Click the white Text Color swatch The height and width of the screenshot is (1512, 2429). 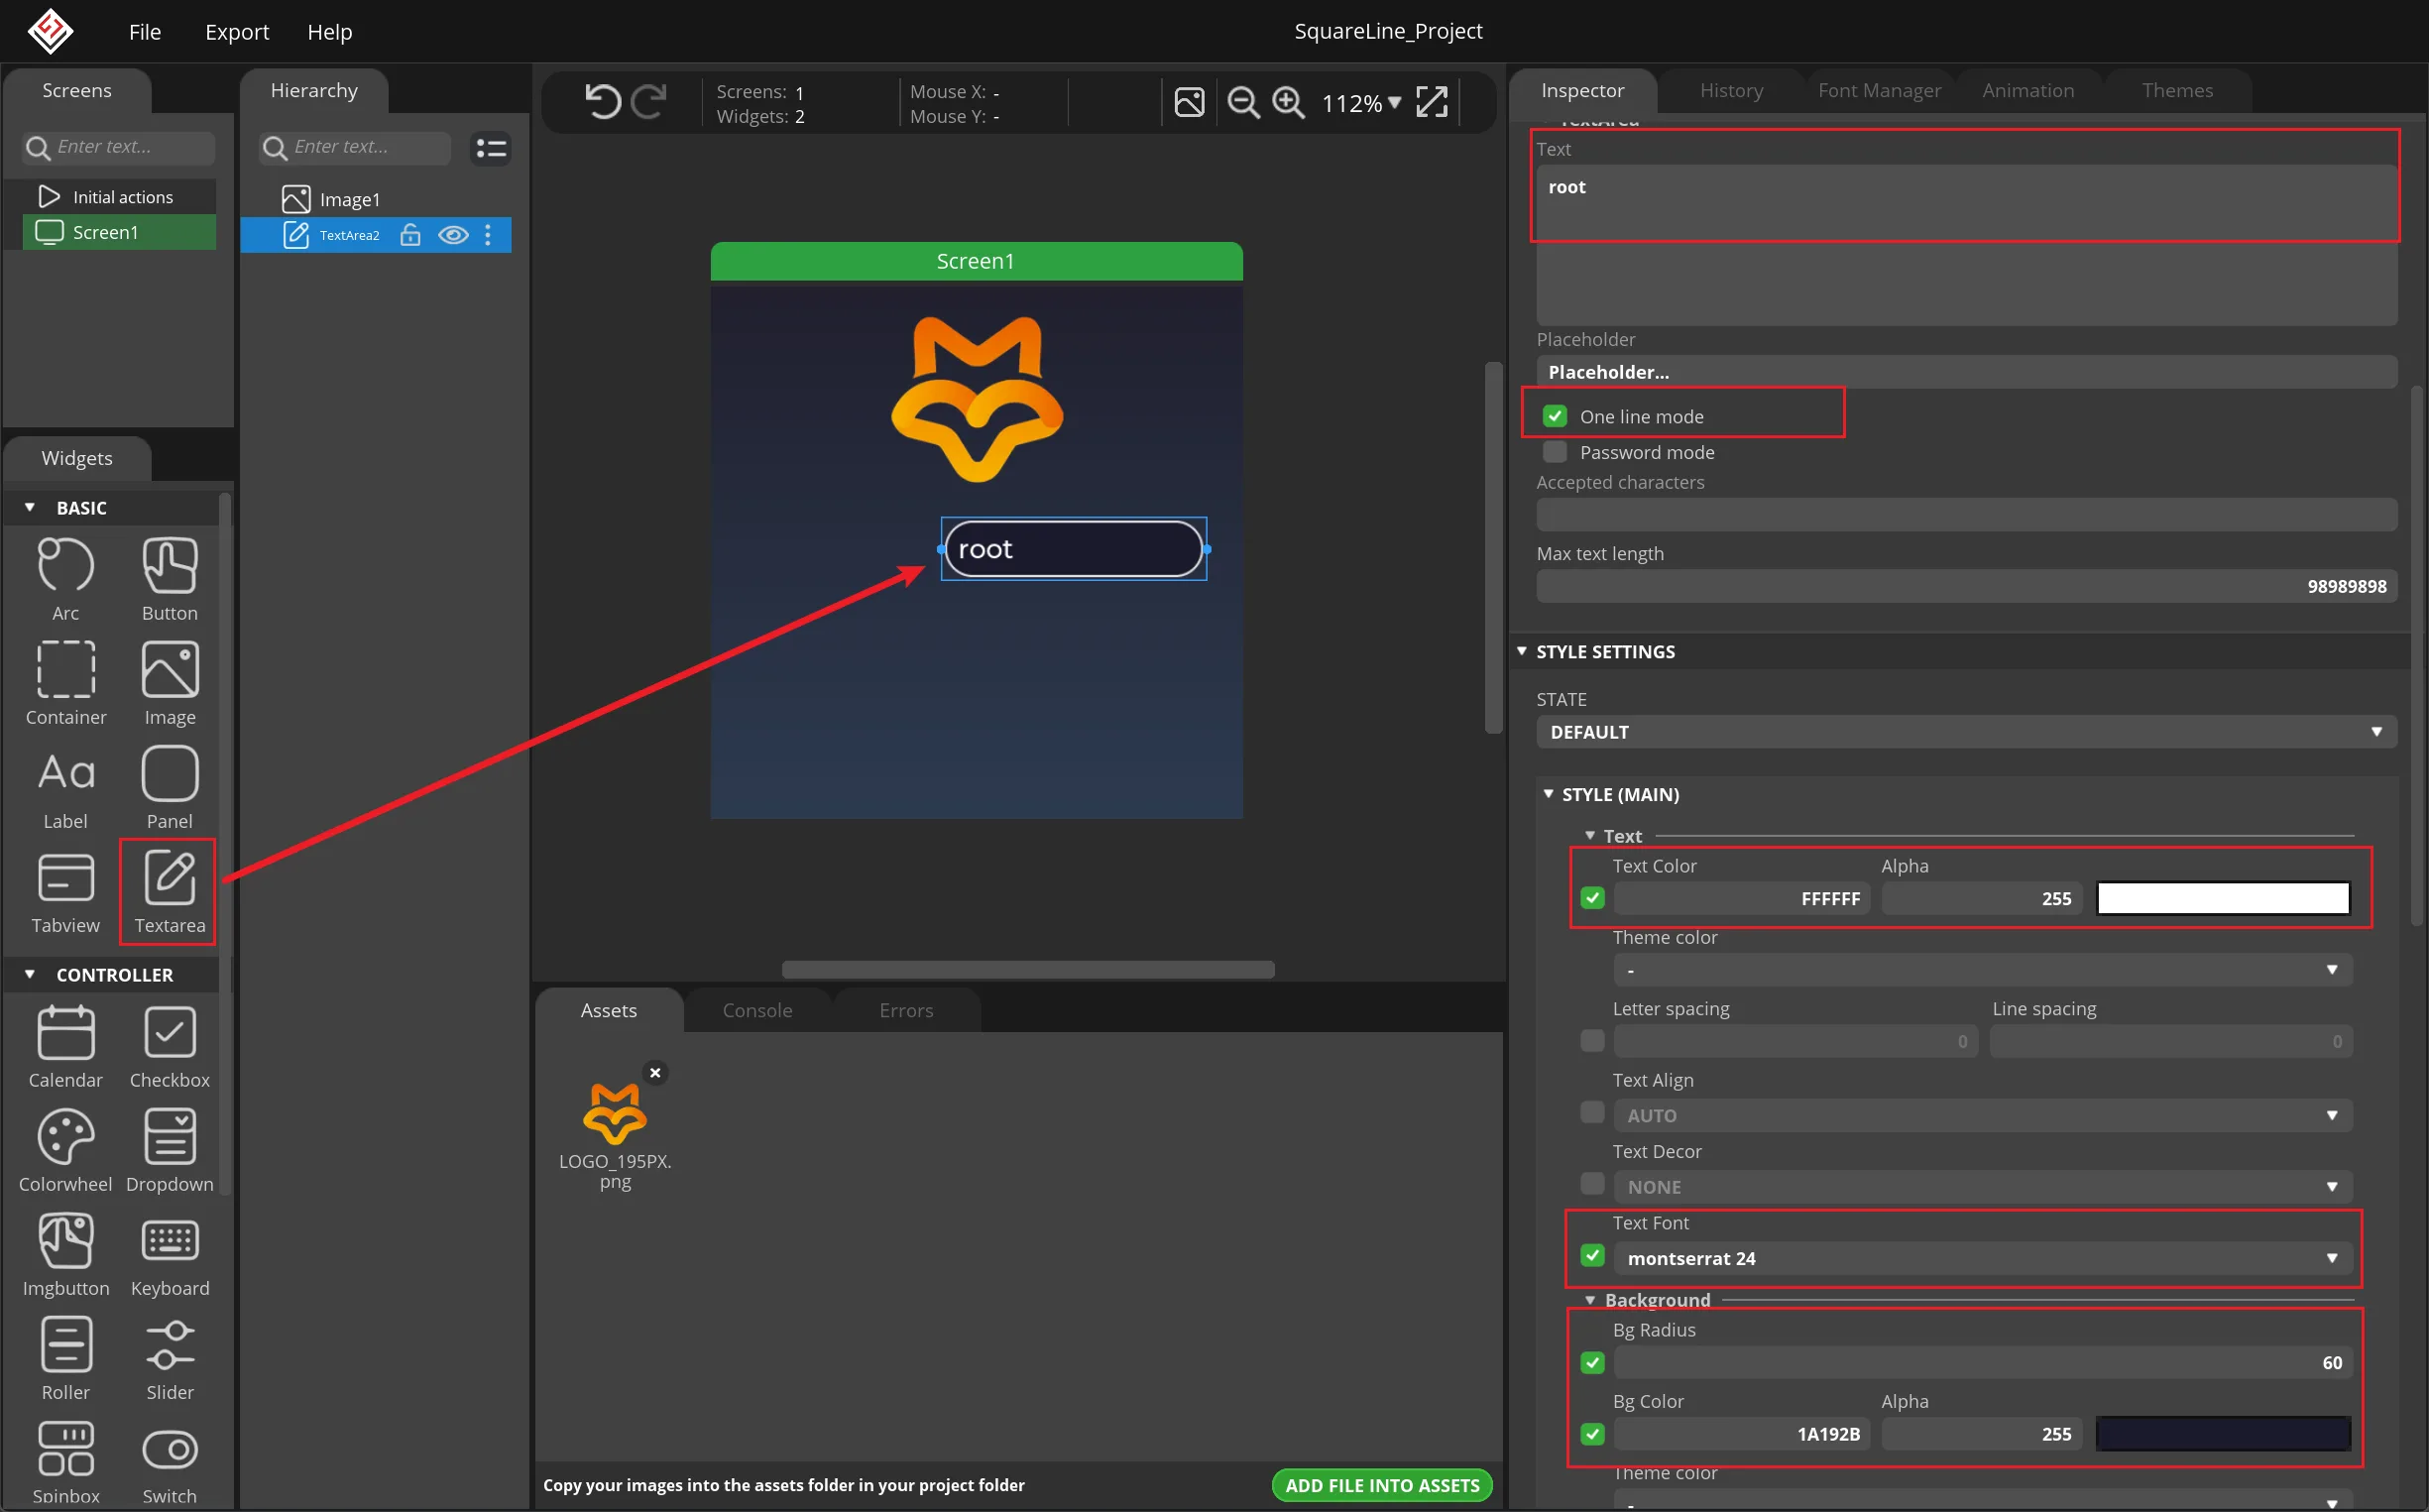(x=2223, y=898)
